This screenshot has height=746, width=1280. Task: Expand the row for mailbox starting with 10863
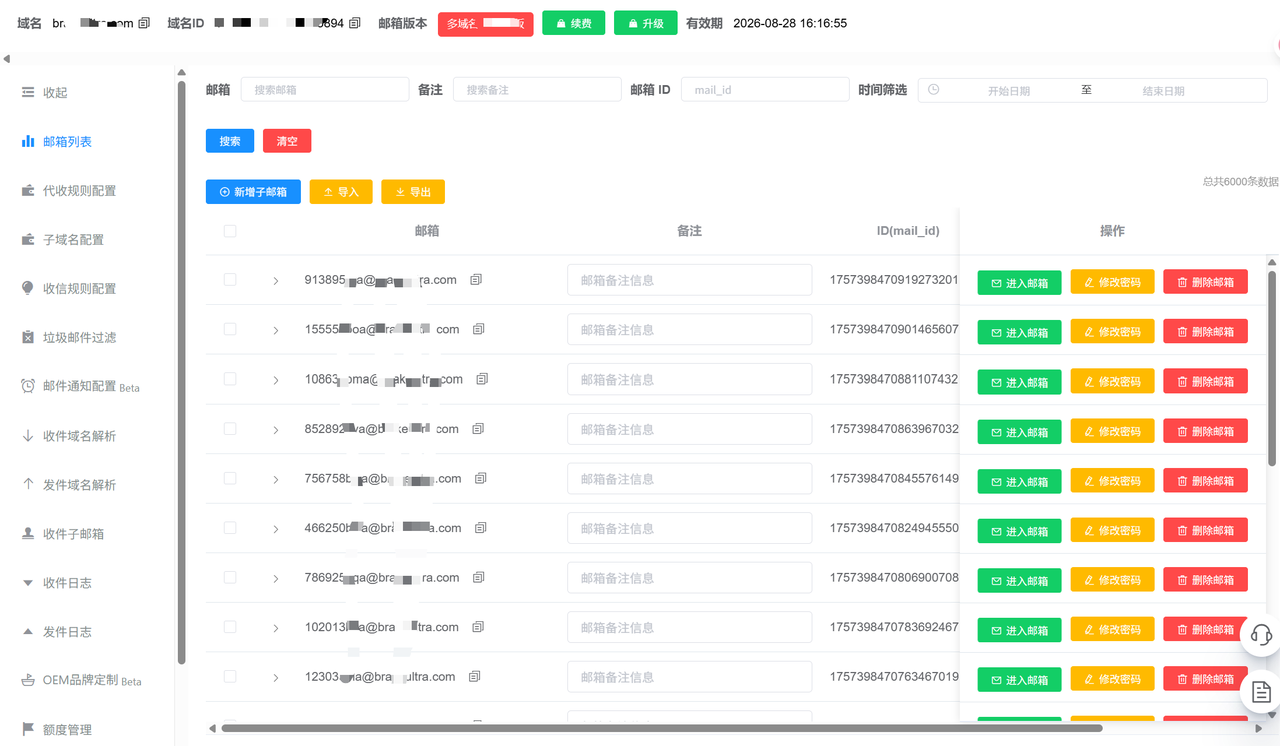(276, 380)
